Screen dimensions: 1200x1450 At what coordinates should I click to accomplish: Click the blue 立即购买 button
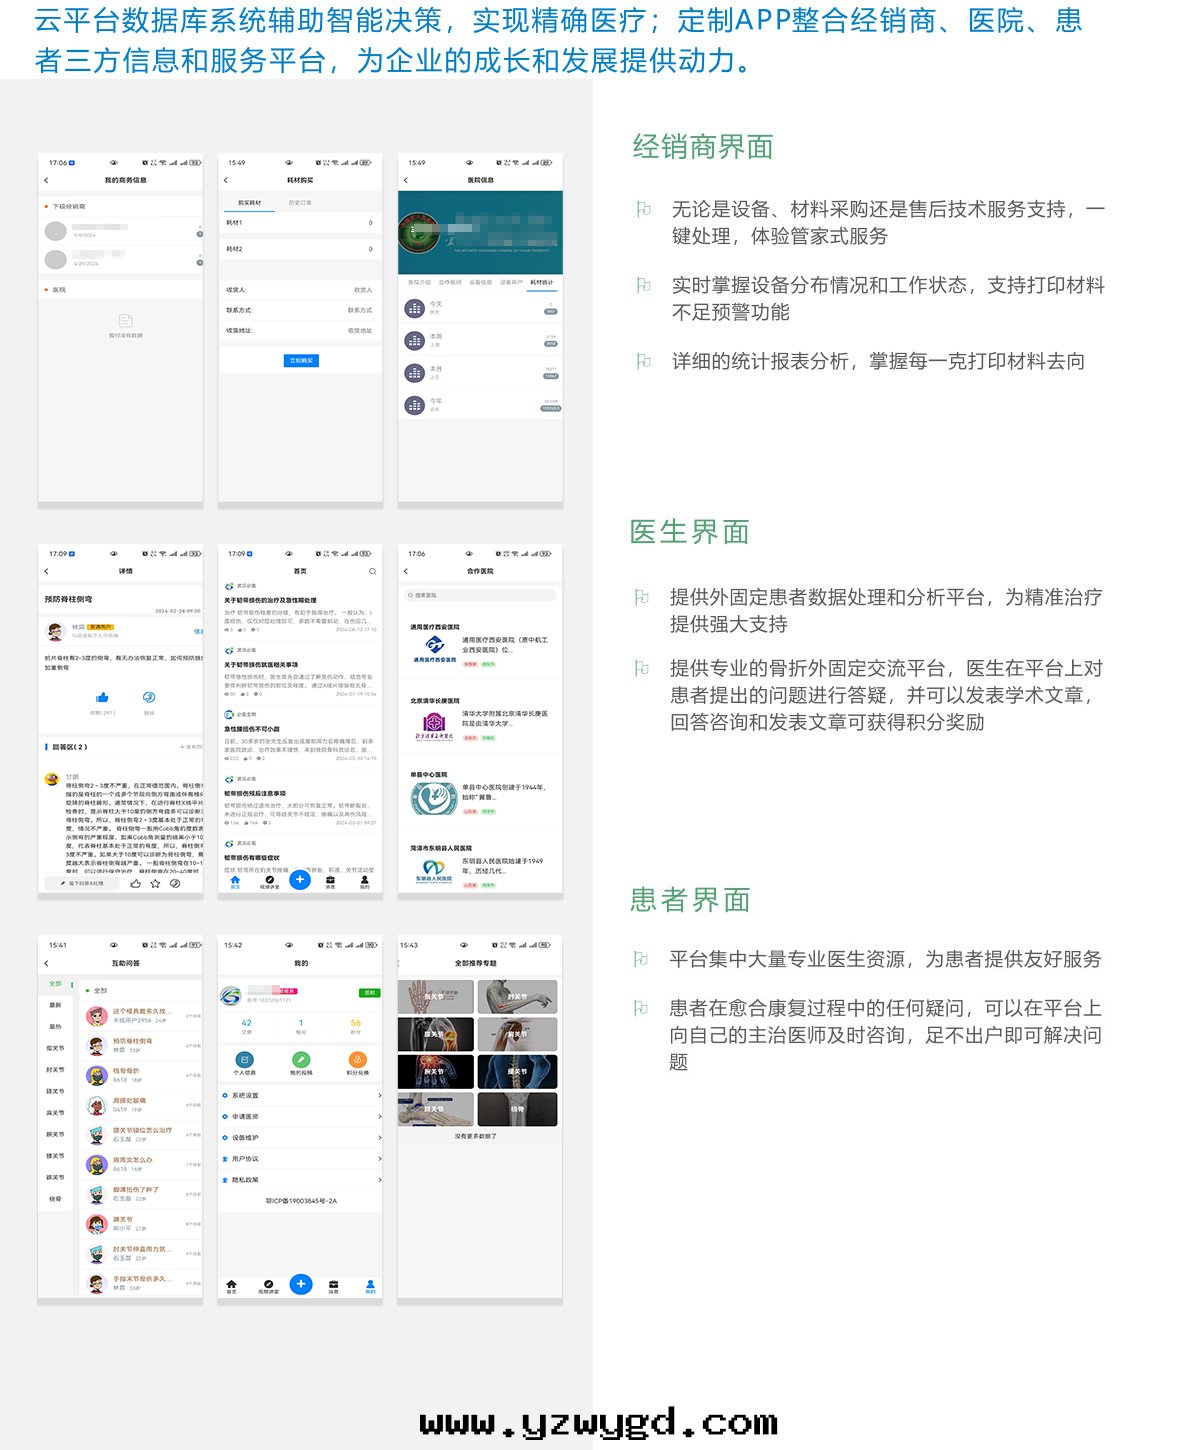coord(300,360)
